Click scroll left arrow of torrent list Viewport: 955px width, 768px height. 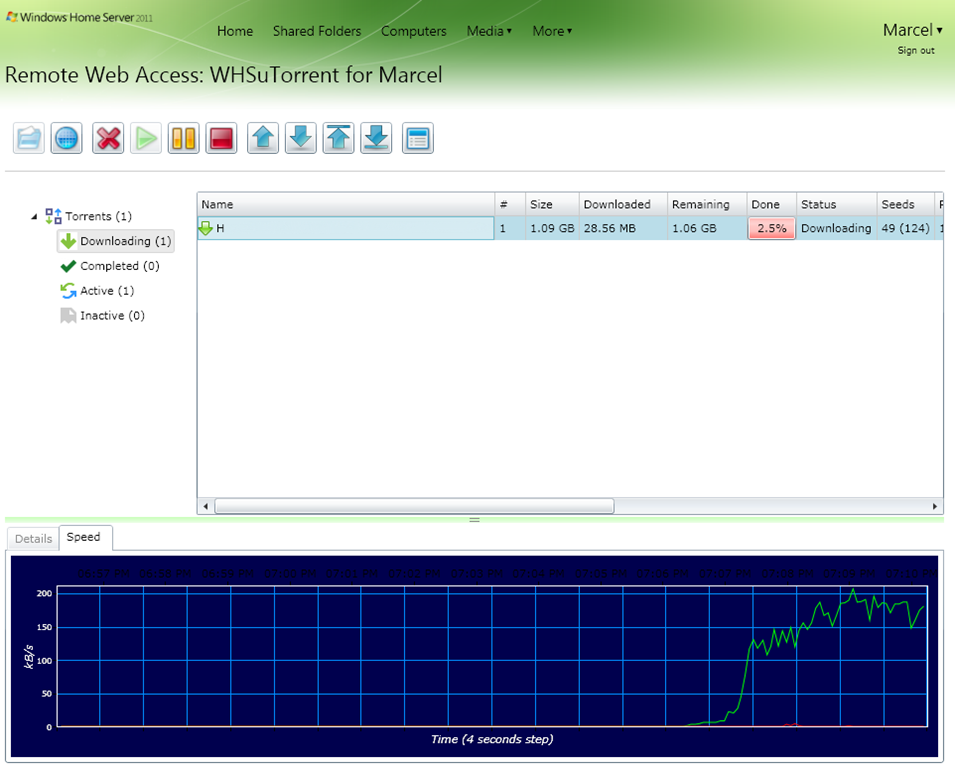206,506
